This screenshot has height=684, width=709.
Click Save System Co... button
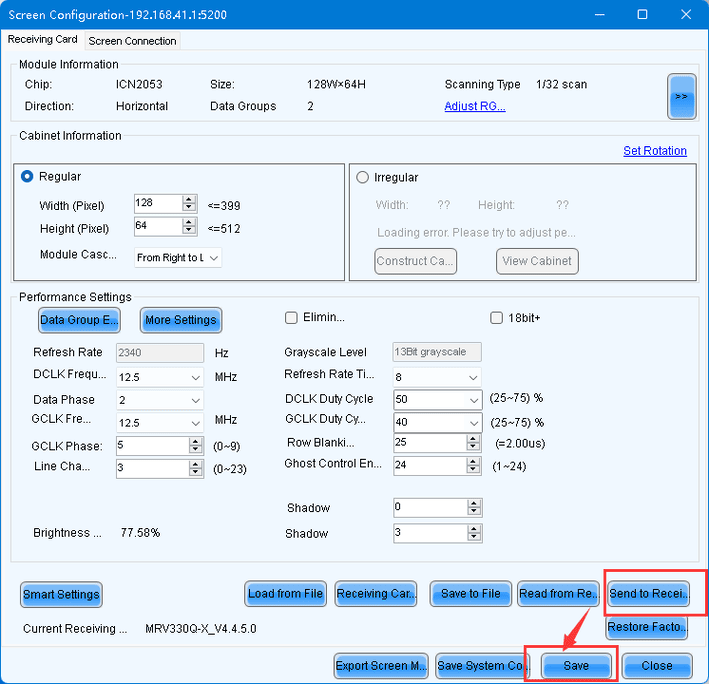[x=482, y=666]
